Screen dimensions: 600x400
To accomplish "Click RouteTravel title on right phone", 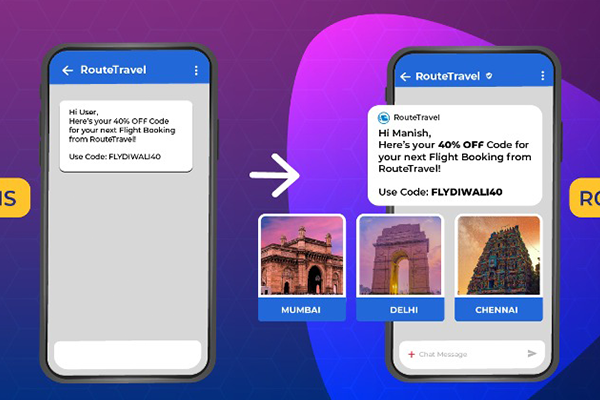I will coord(448,76).
